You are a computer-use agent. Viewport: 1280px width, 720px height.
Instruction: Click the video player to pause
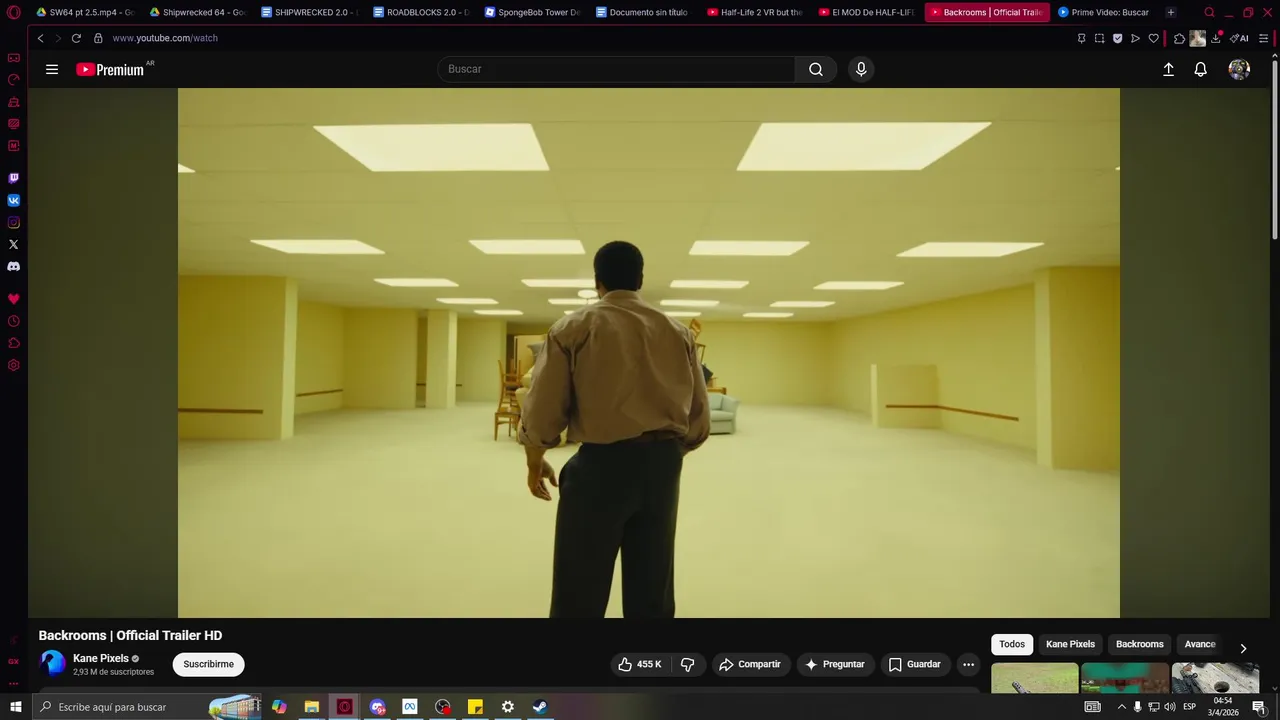coord(649,353)
